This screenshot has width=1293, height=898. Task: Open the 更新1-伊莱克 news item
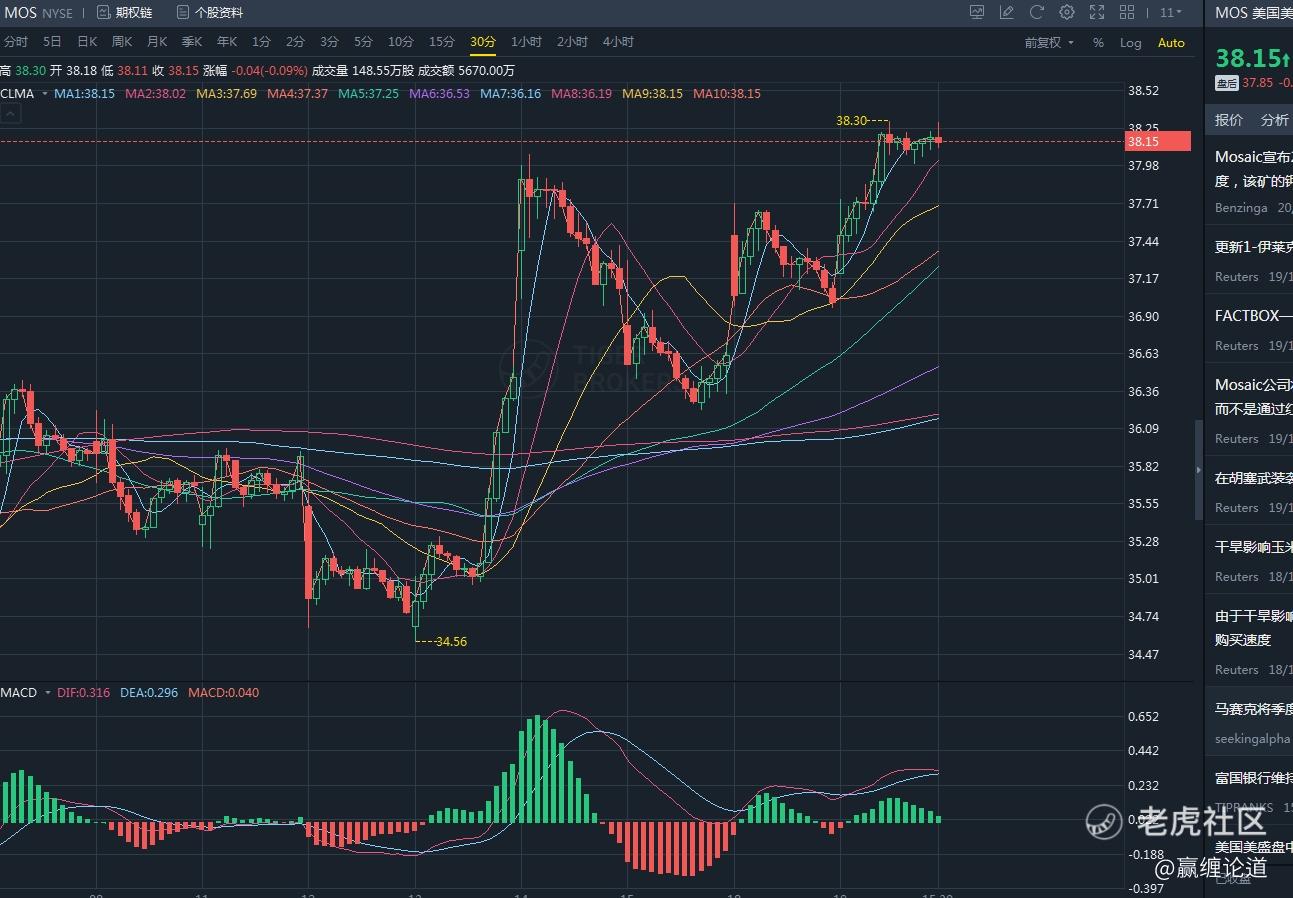pyautogui.click(x=1254, y=246)
